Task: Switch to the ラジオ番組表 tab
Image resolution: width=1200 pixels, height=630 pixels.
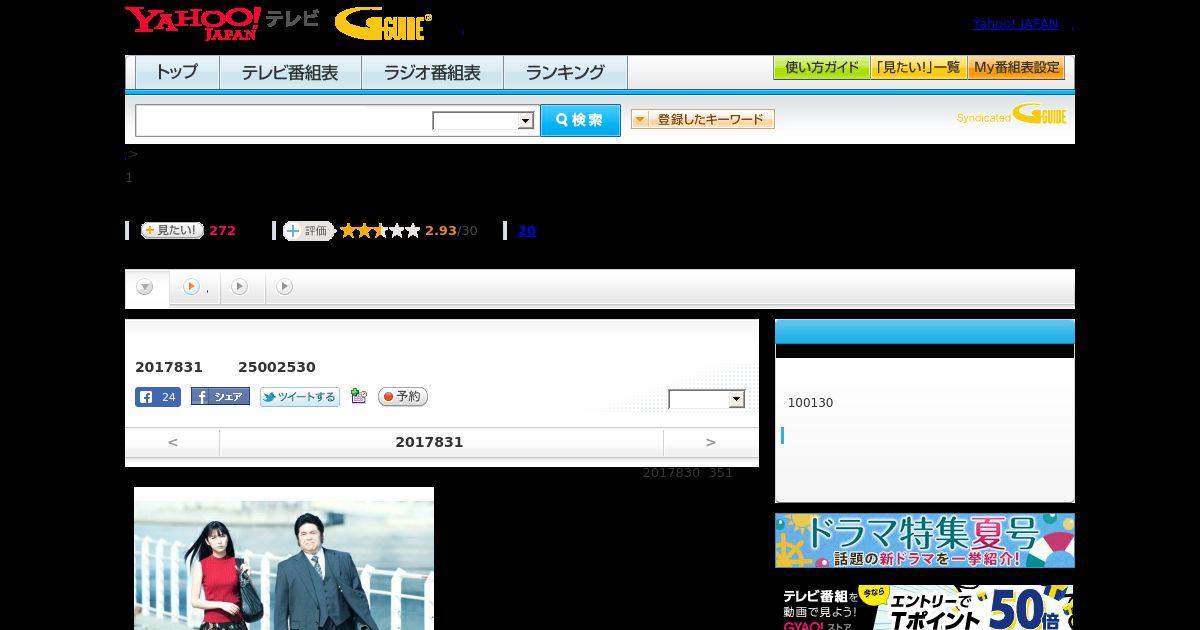Action: point(432,72)
